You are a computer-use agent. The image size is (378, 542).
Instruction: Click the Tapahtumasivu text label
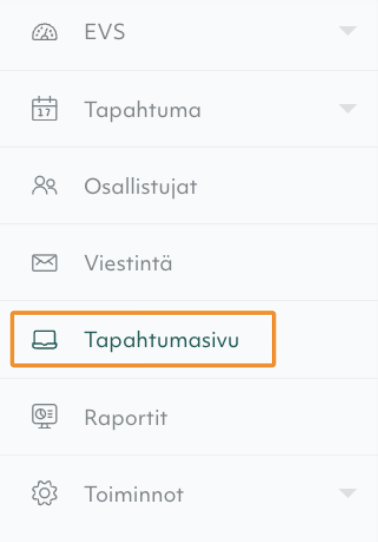(162, 340)
